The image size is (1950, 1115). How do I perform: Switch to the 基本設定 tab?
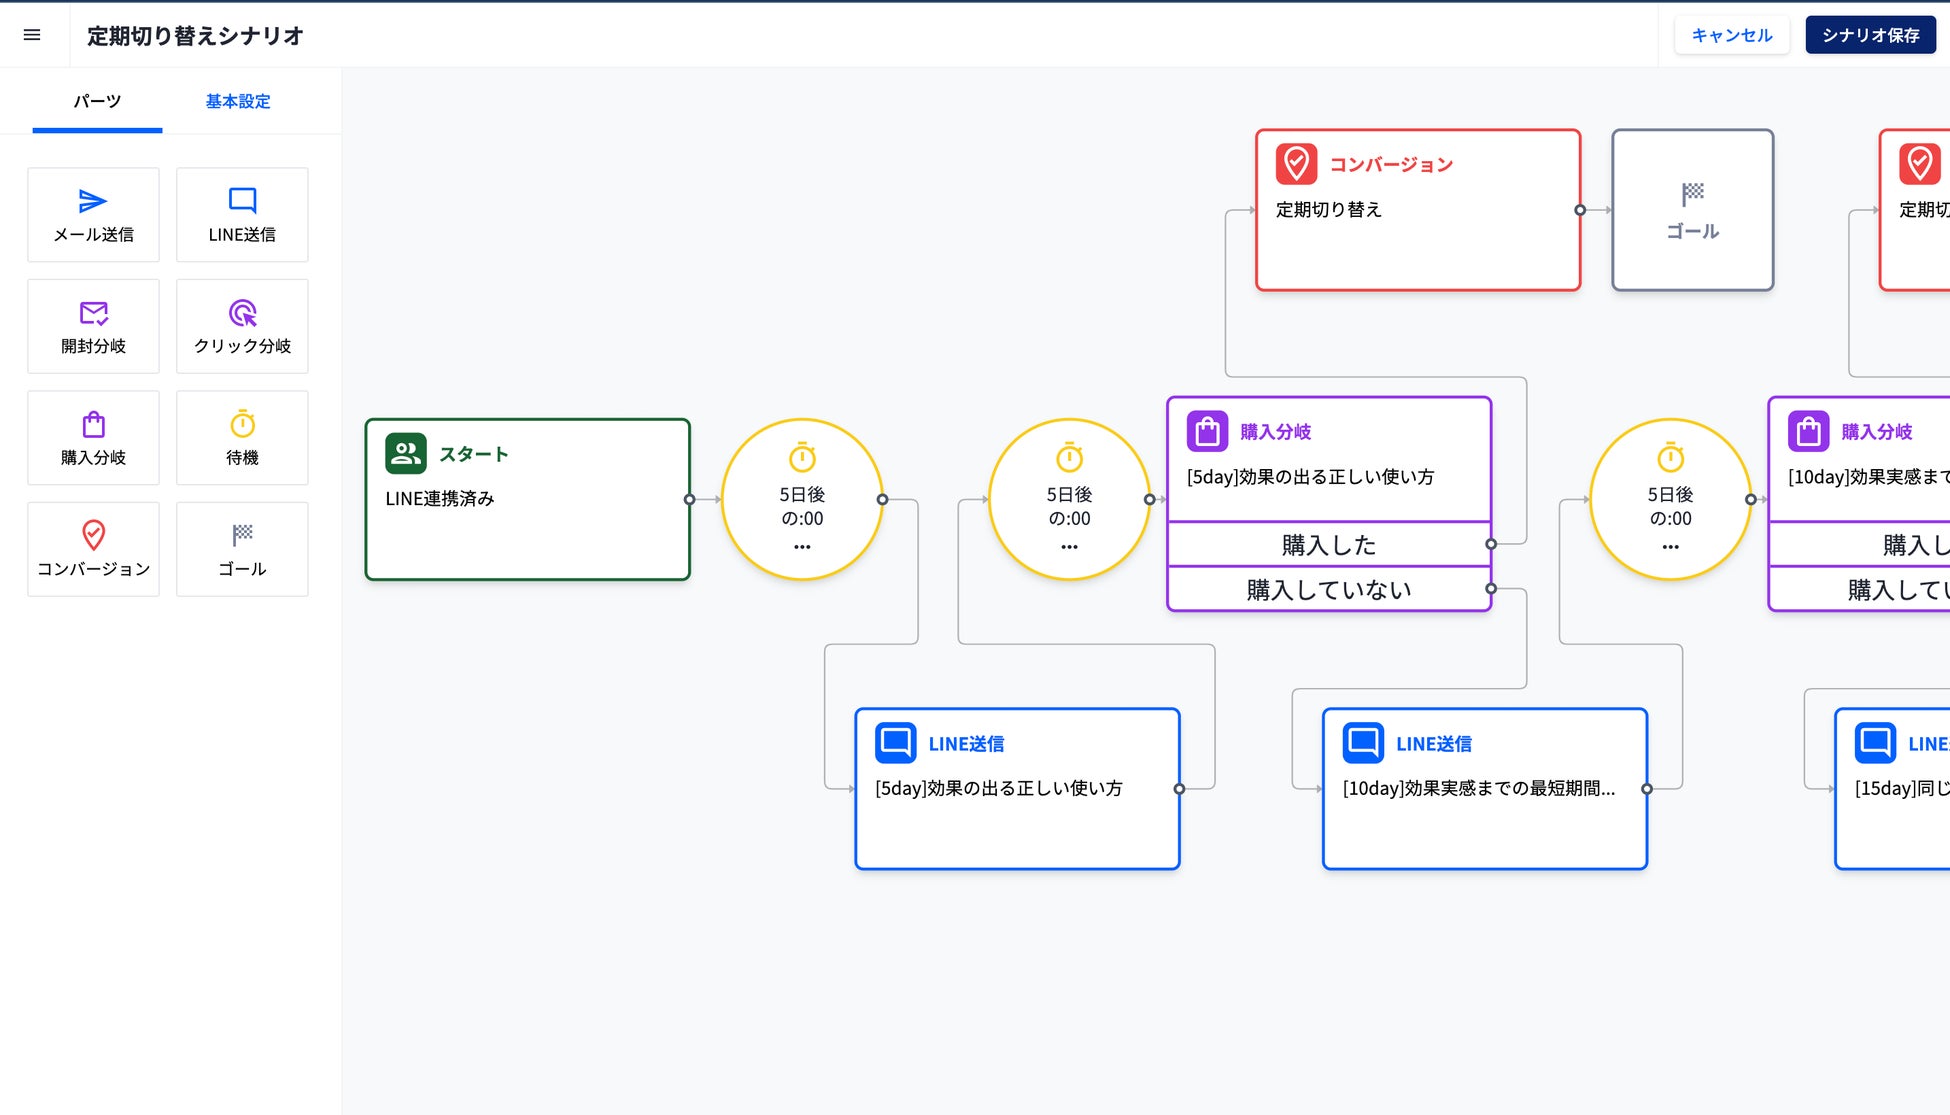pyautogui.click(x=238, y=101)
